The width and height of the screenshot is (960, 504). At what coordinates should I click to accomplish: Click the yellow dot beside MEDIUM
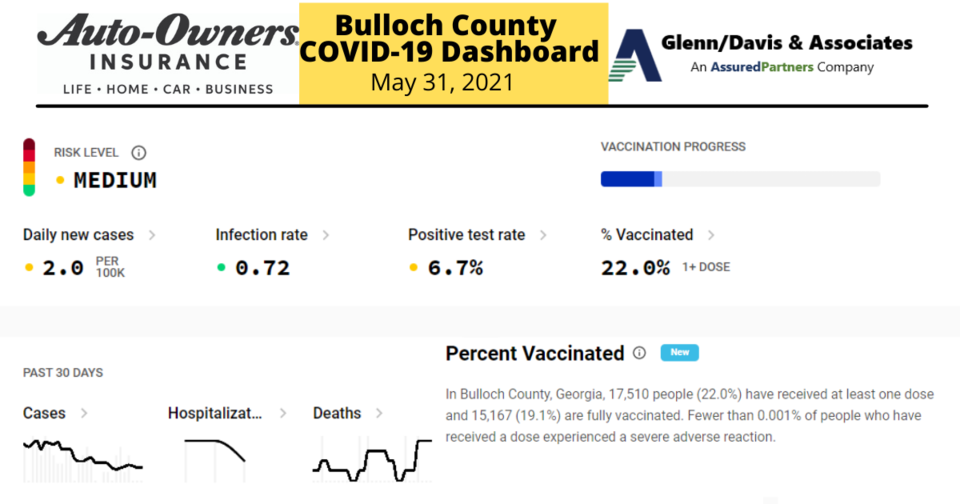(x=60, y=180)
